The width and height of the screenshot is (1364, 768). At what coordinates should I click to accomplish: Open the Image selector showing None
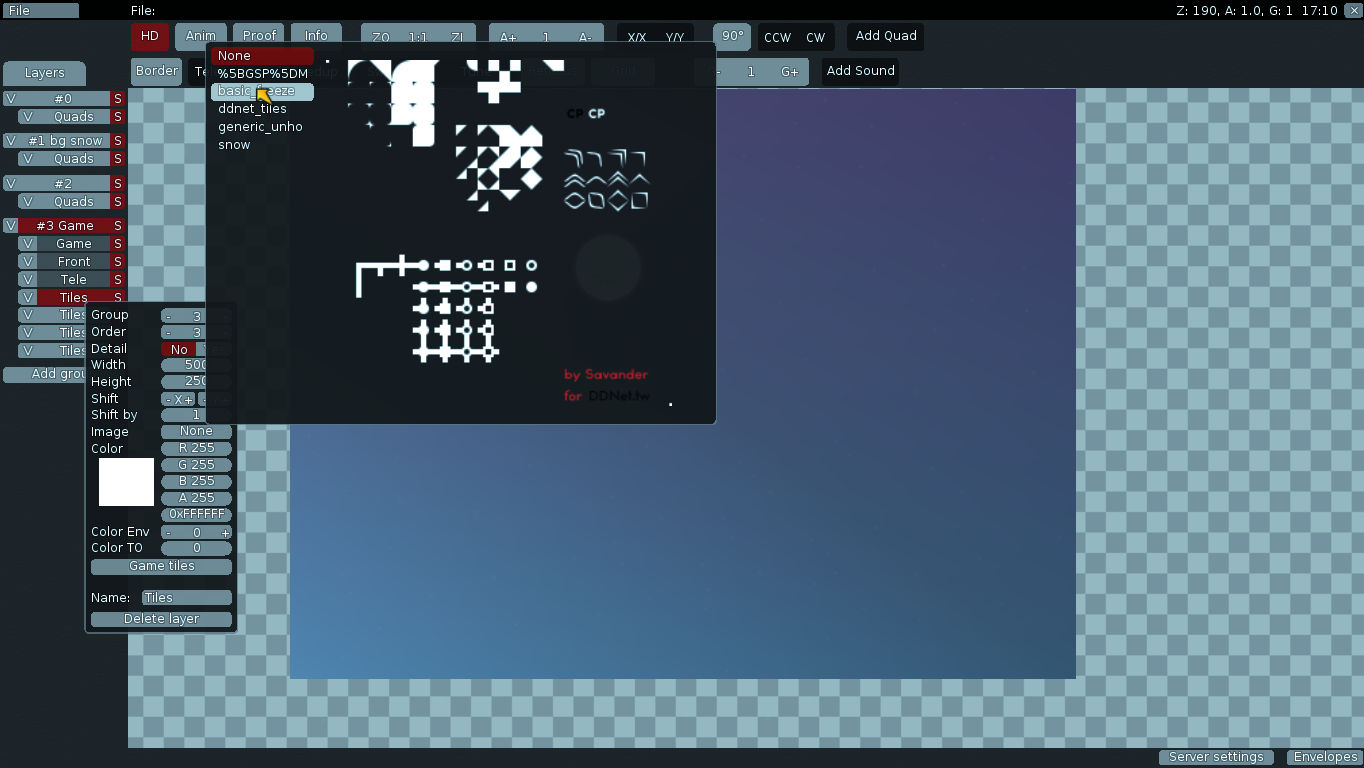tap(196, 432)
